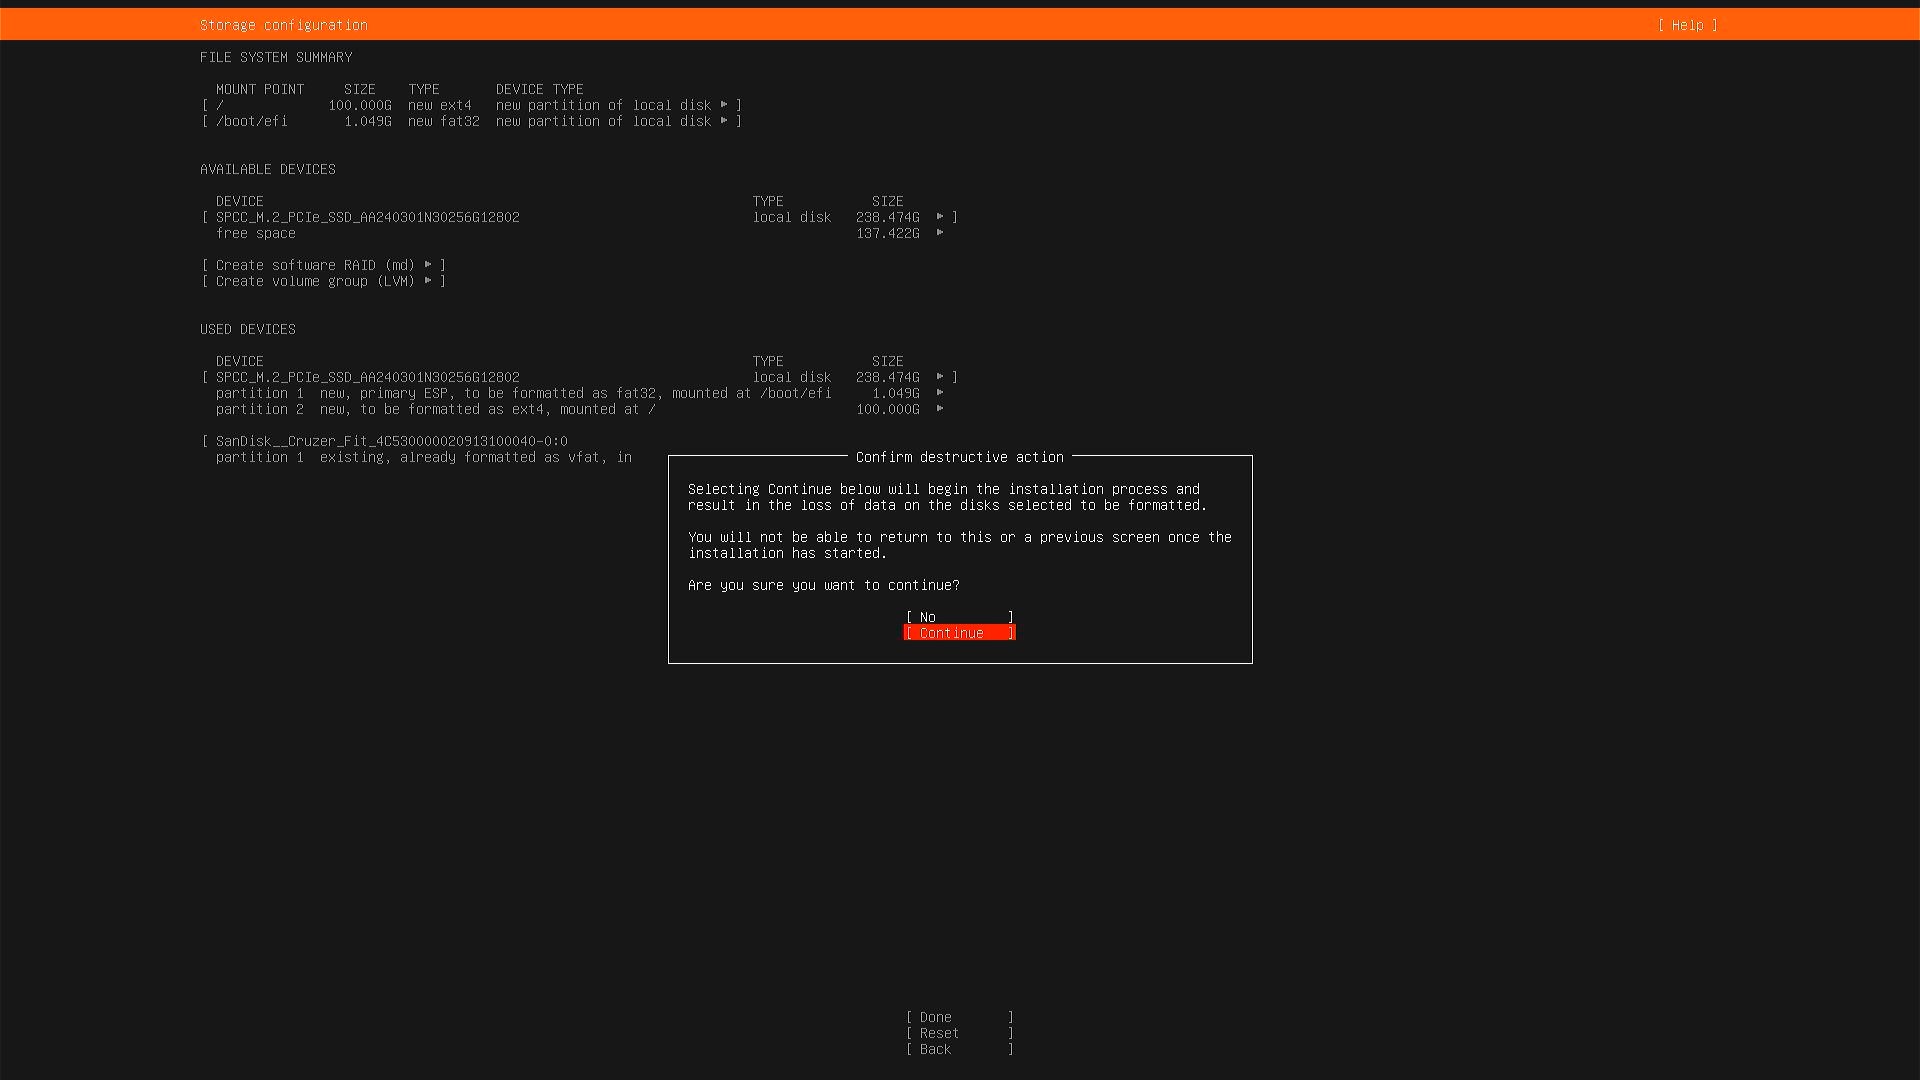This screenshot has width=1920, height=1080.
Task: Select the Done button at bottom
Action: [959, 1017]
